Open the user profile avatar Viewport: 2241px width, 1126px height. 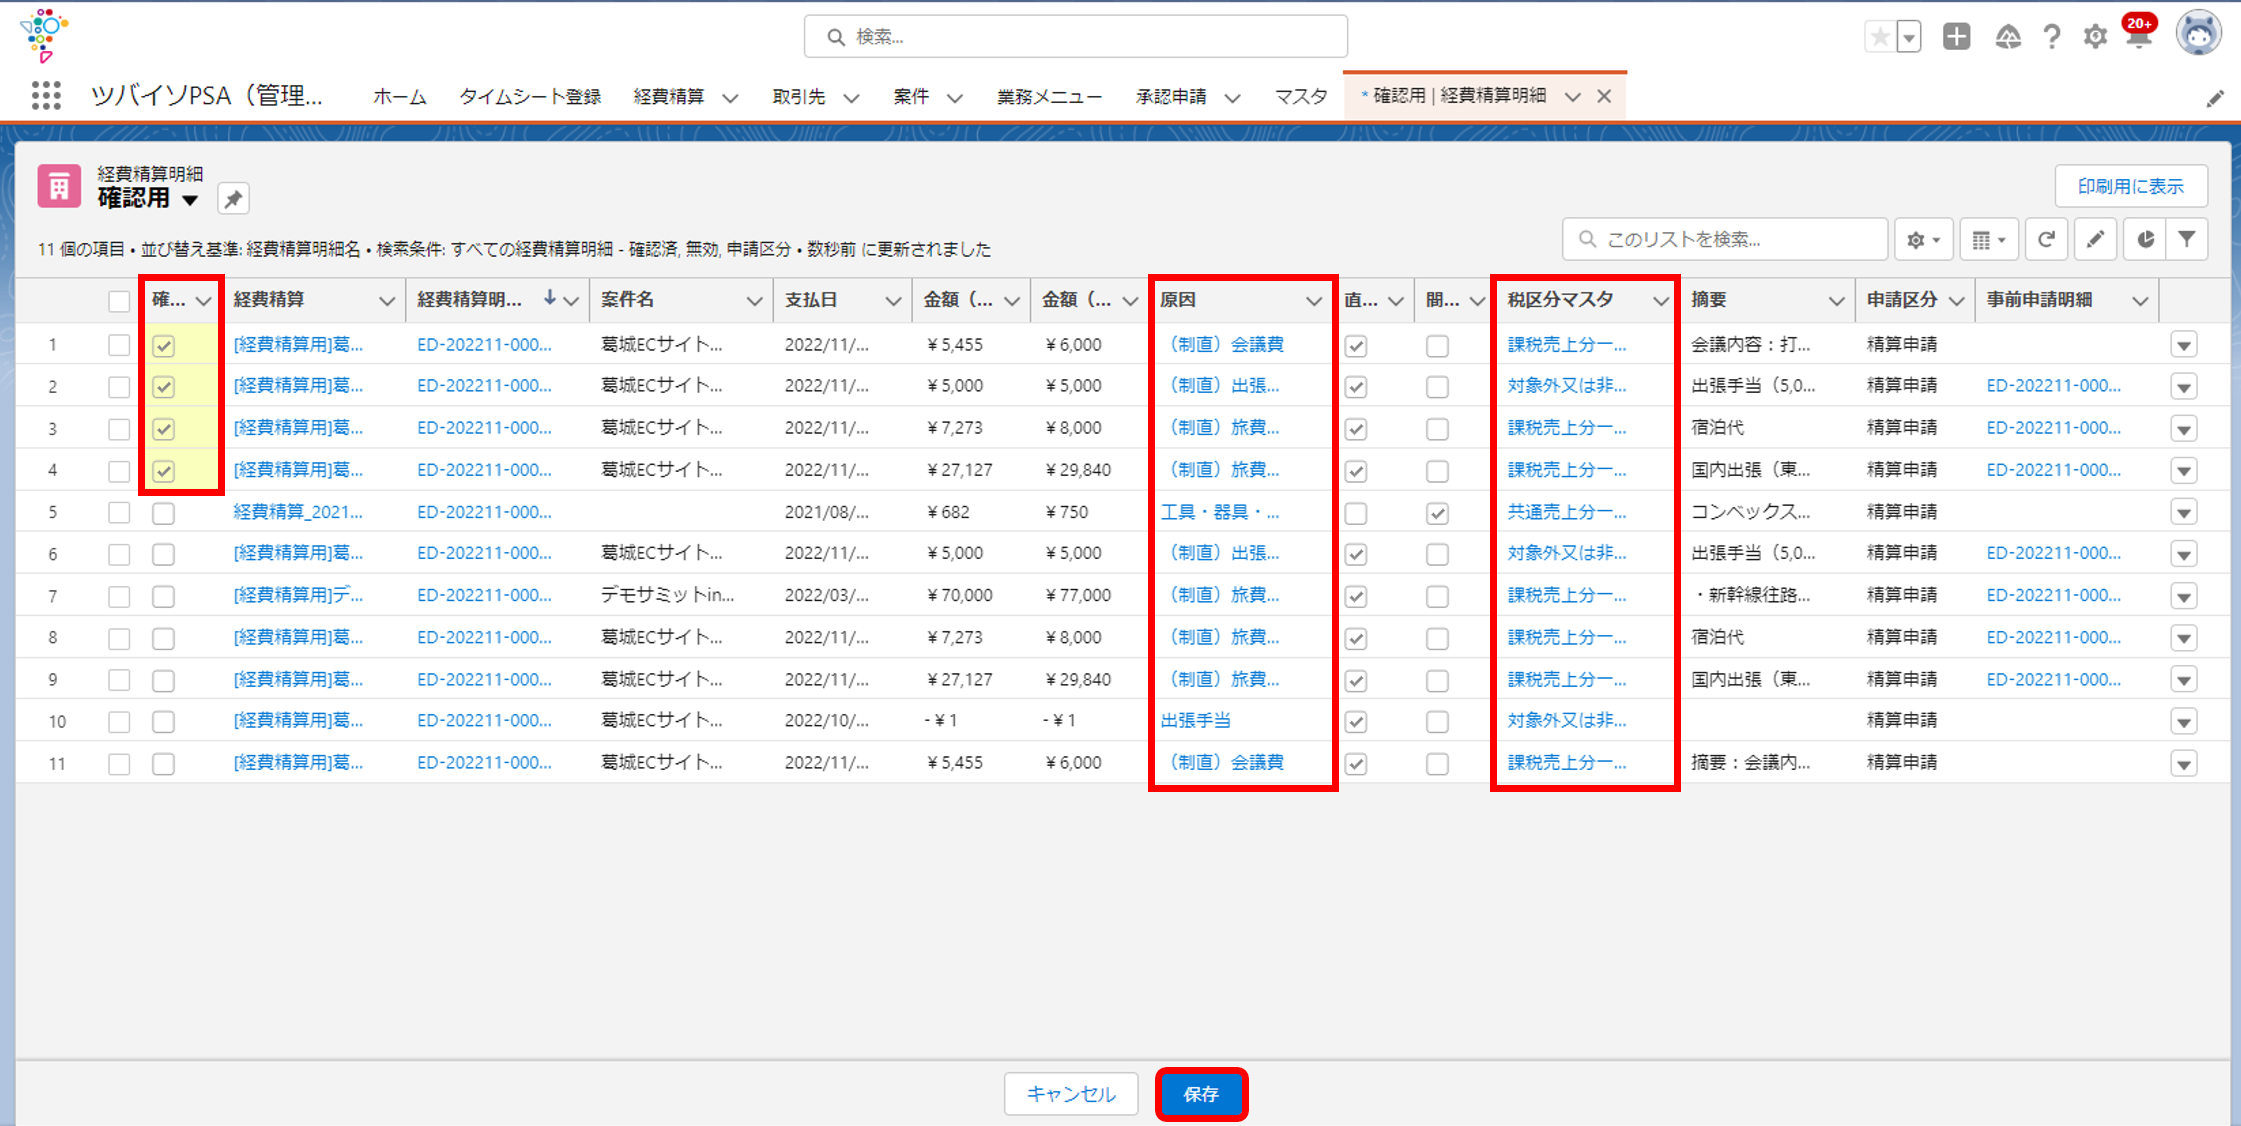(x=2198, y=35)
